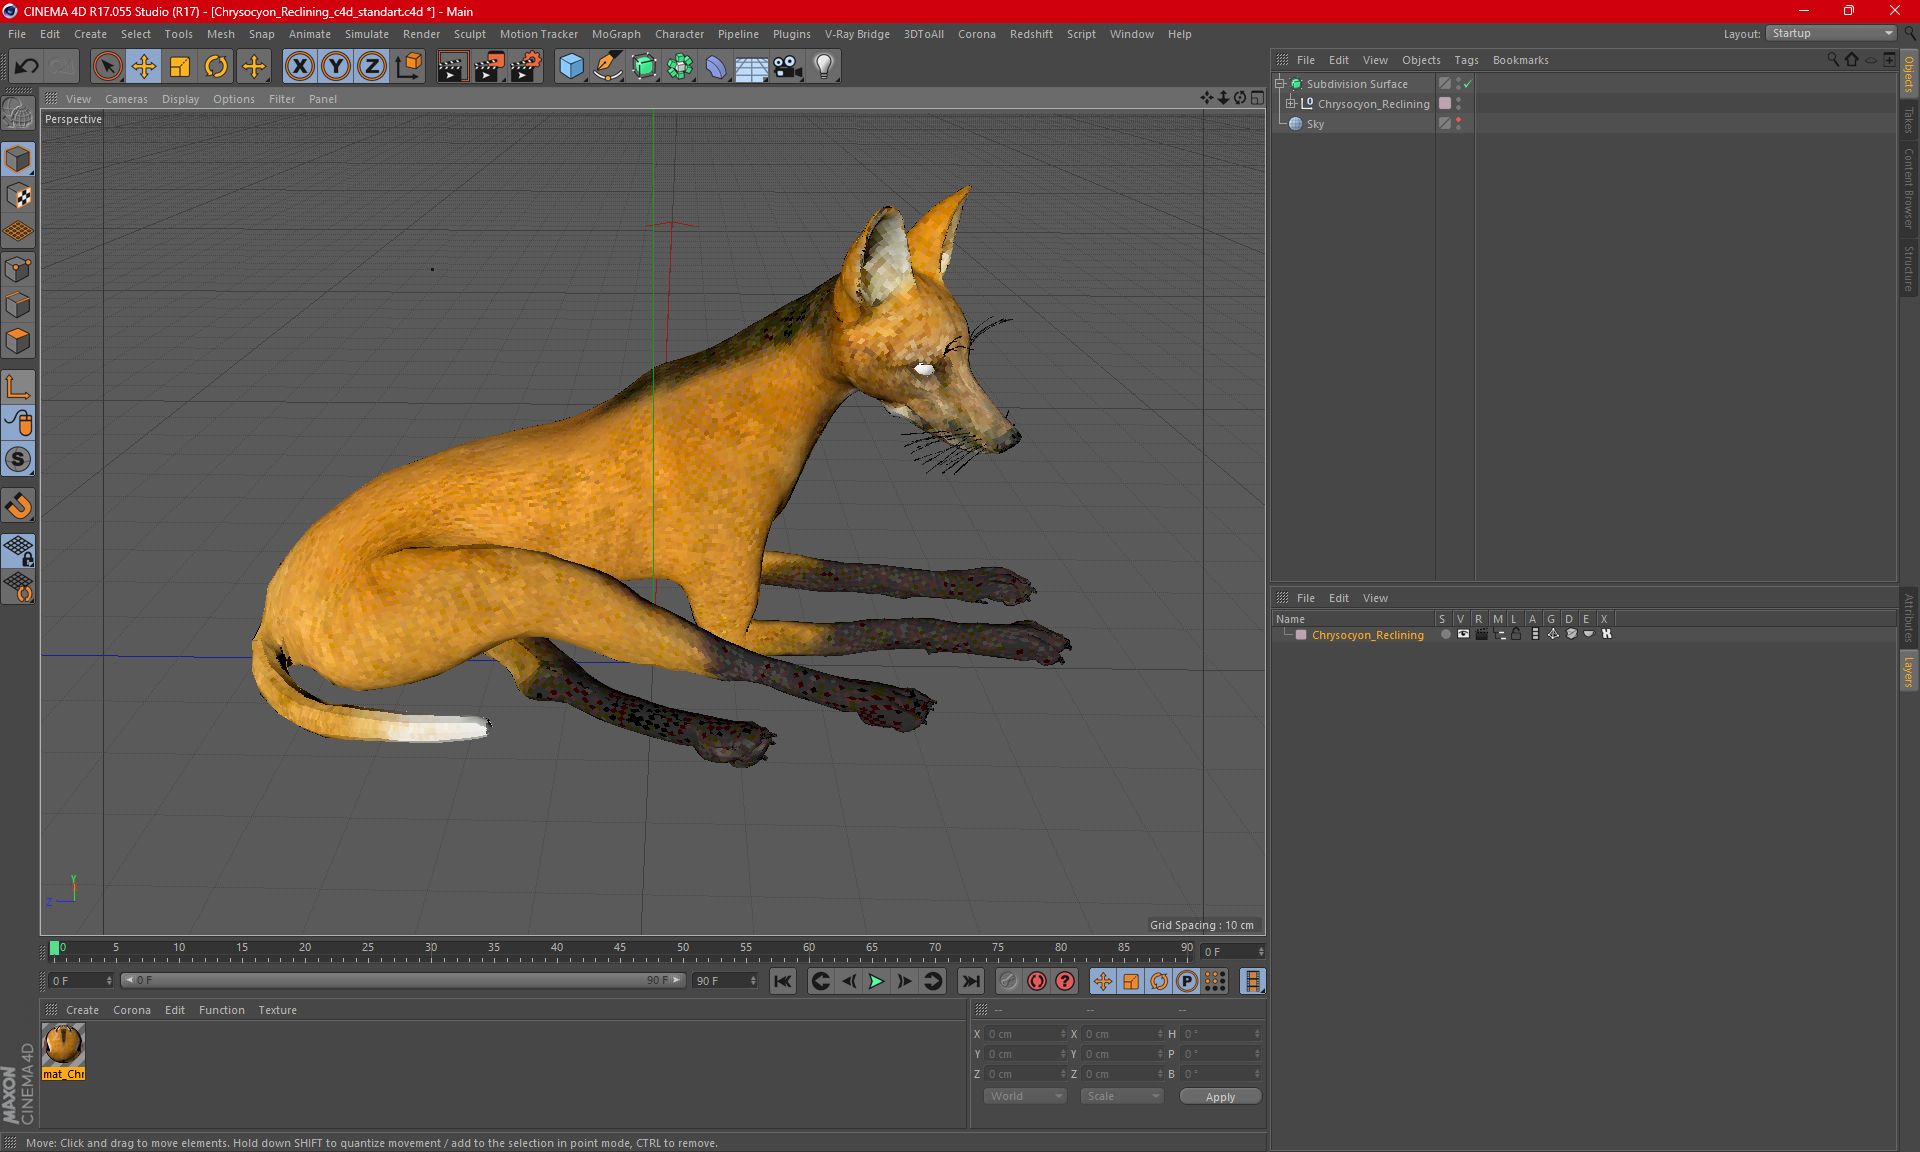Open the World coordinate system dropdown
Screen dimensions: 1920x1152
[1025, 1097]
